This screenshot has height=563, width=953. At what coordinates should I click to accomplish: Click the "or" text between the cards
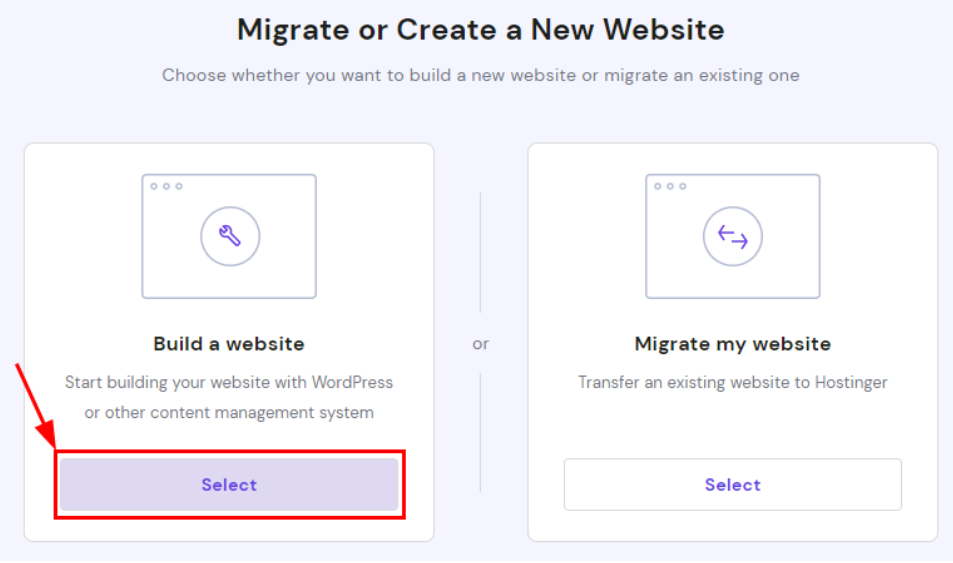pos(481,344)
